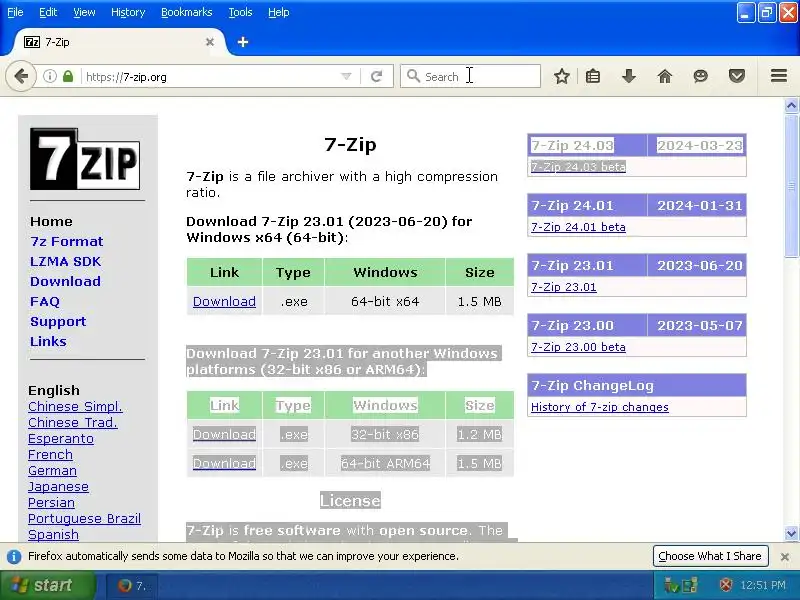This screenshot has width=800, height=600.
Task: Click the system clock 12:51 PM
Action: 763,585
